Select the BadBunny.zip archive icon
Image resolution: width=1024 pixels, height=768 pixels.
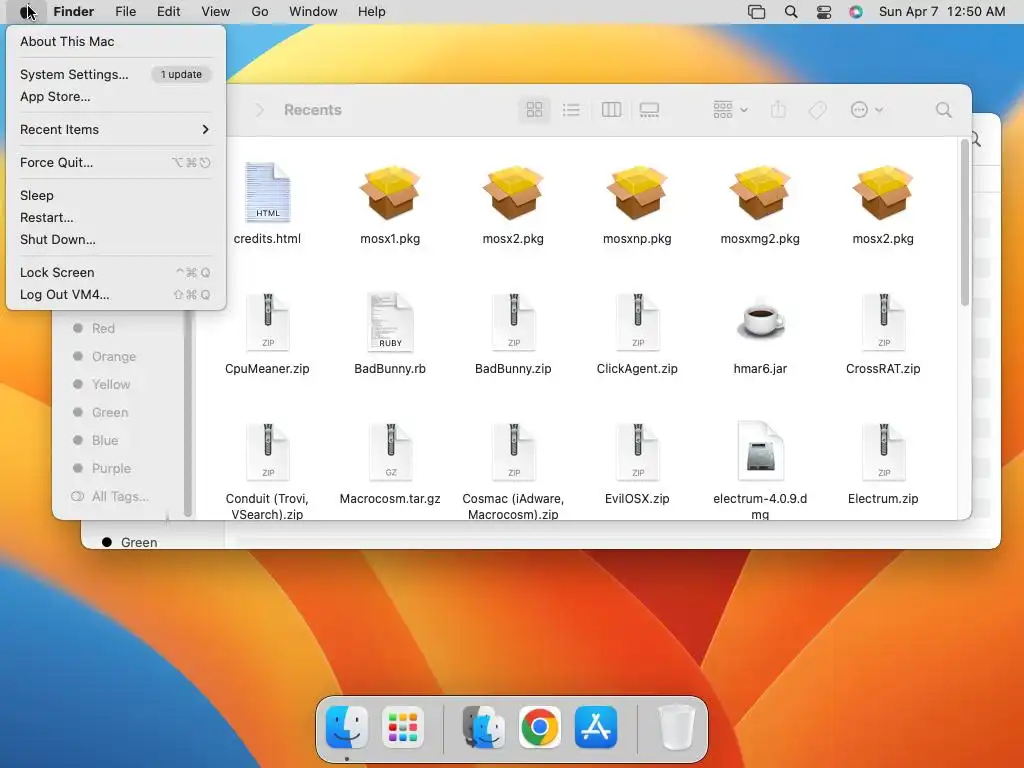pyautogui.click(x=513, y=323)
